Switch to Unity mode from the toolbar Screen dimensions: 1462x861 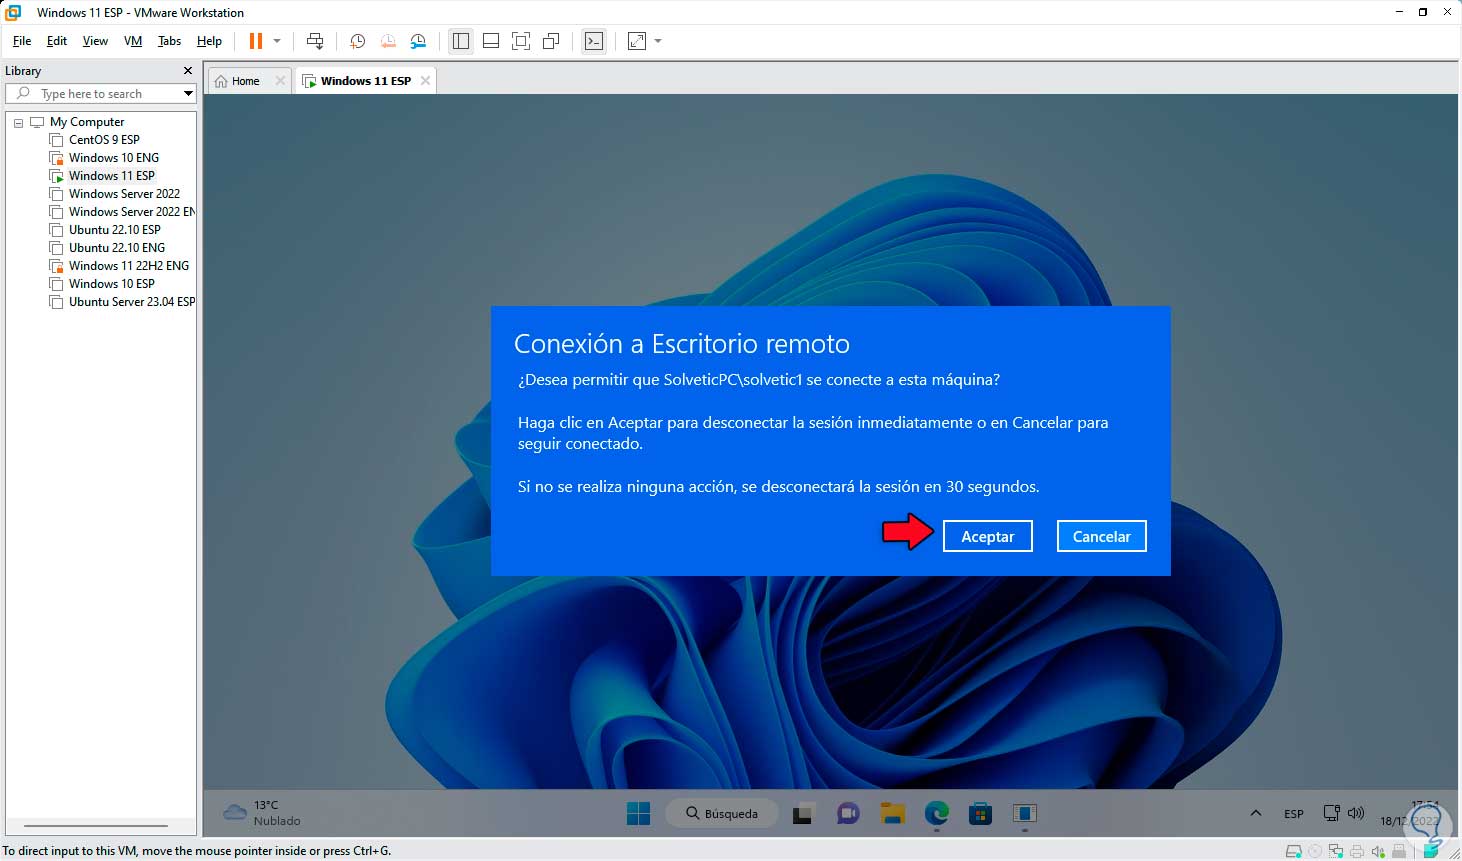tap(551, 41)
